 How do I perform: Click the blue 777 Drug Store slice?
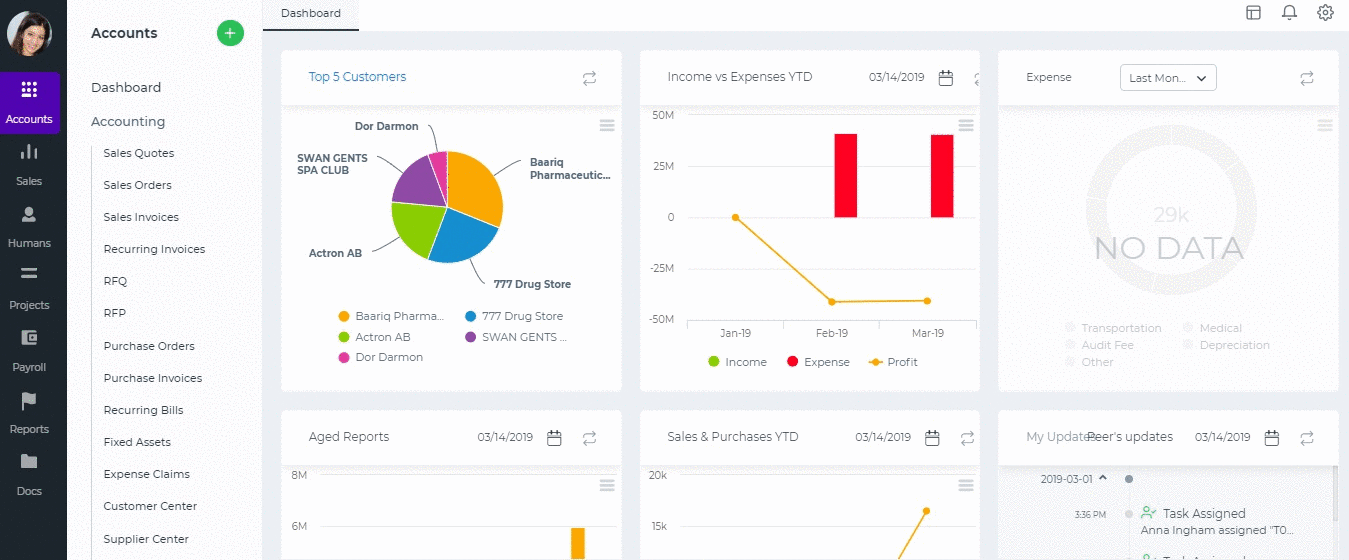(x=464, y=236)
